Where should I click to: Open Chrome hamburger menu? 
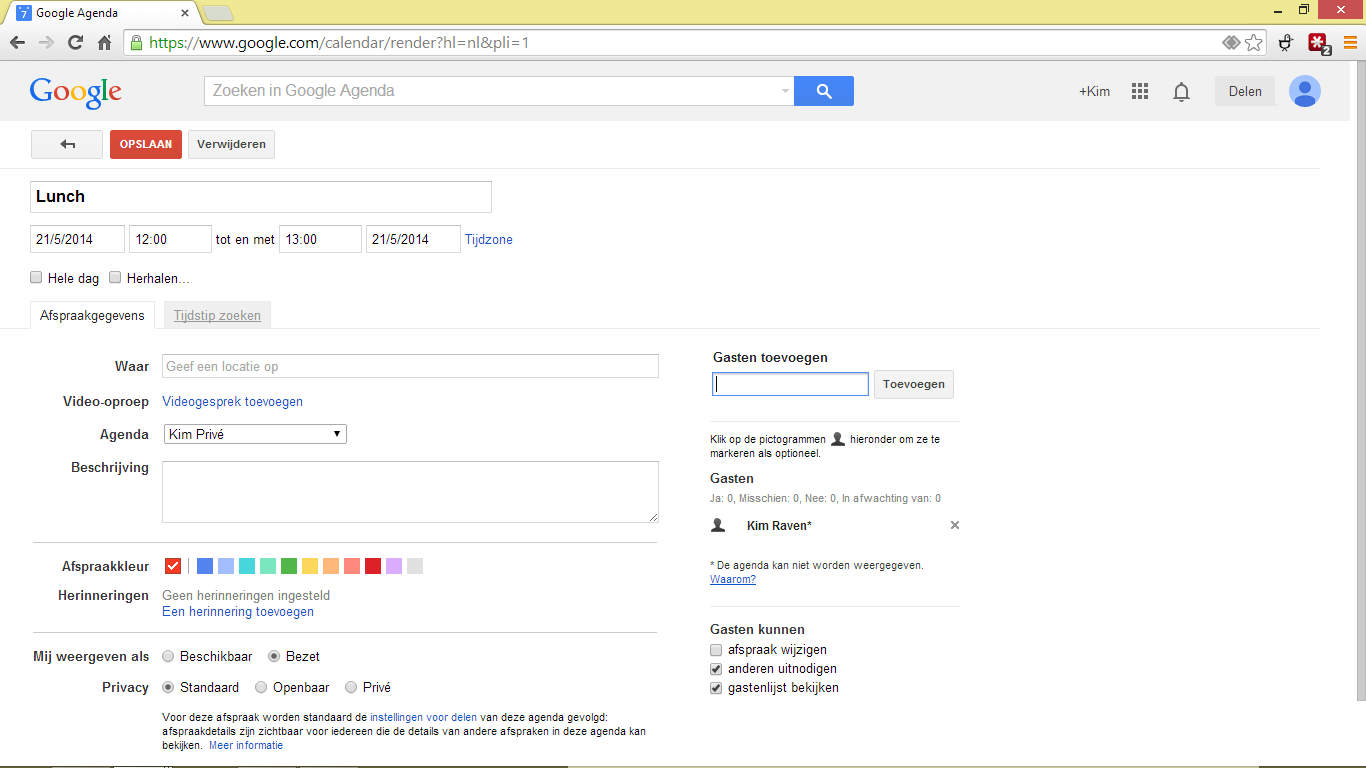[1350, 43]
